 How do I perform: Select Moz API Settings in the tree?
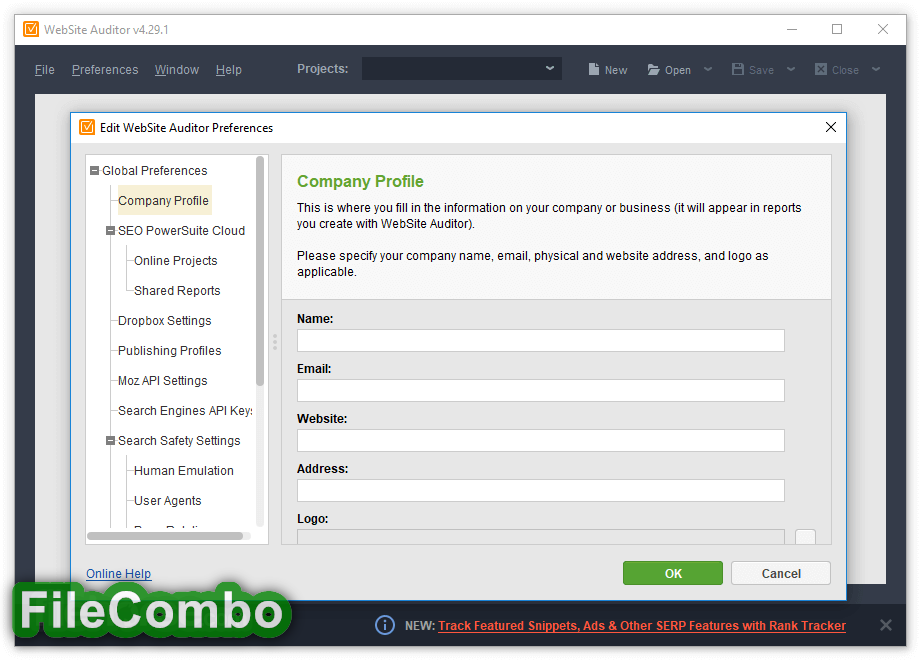(163, 380)
